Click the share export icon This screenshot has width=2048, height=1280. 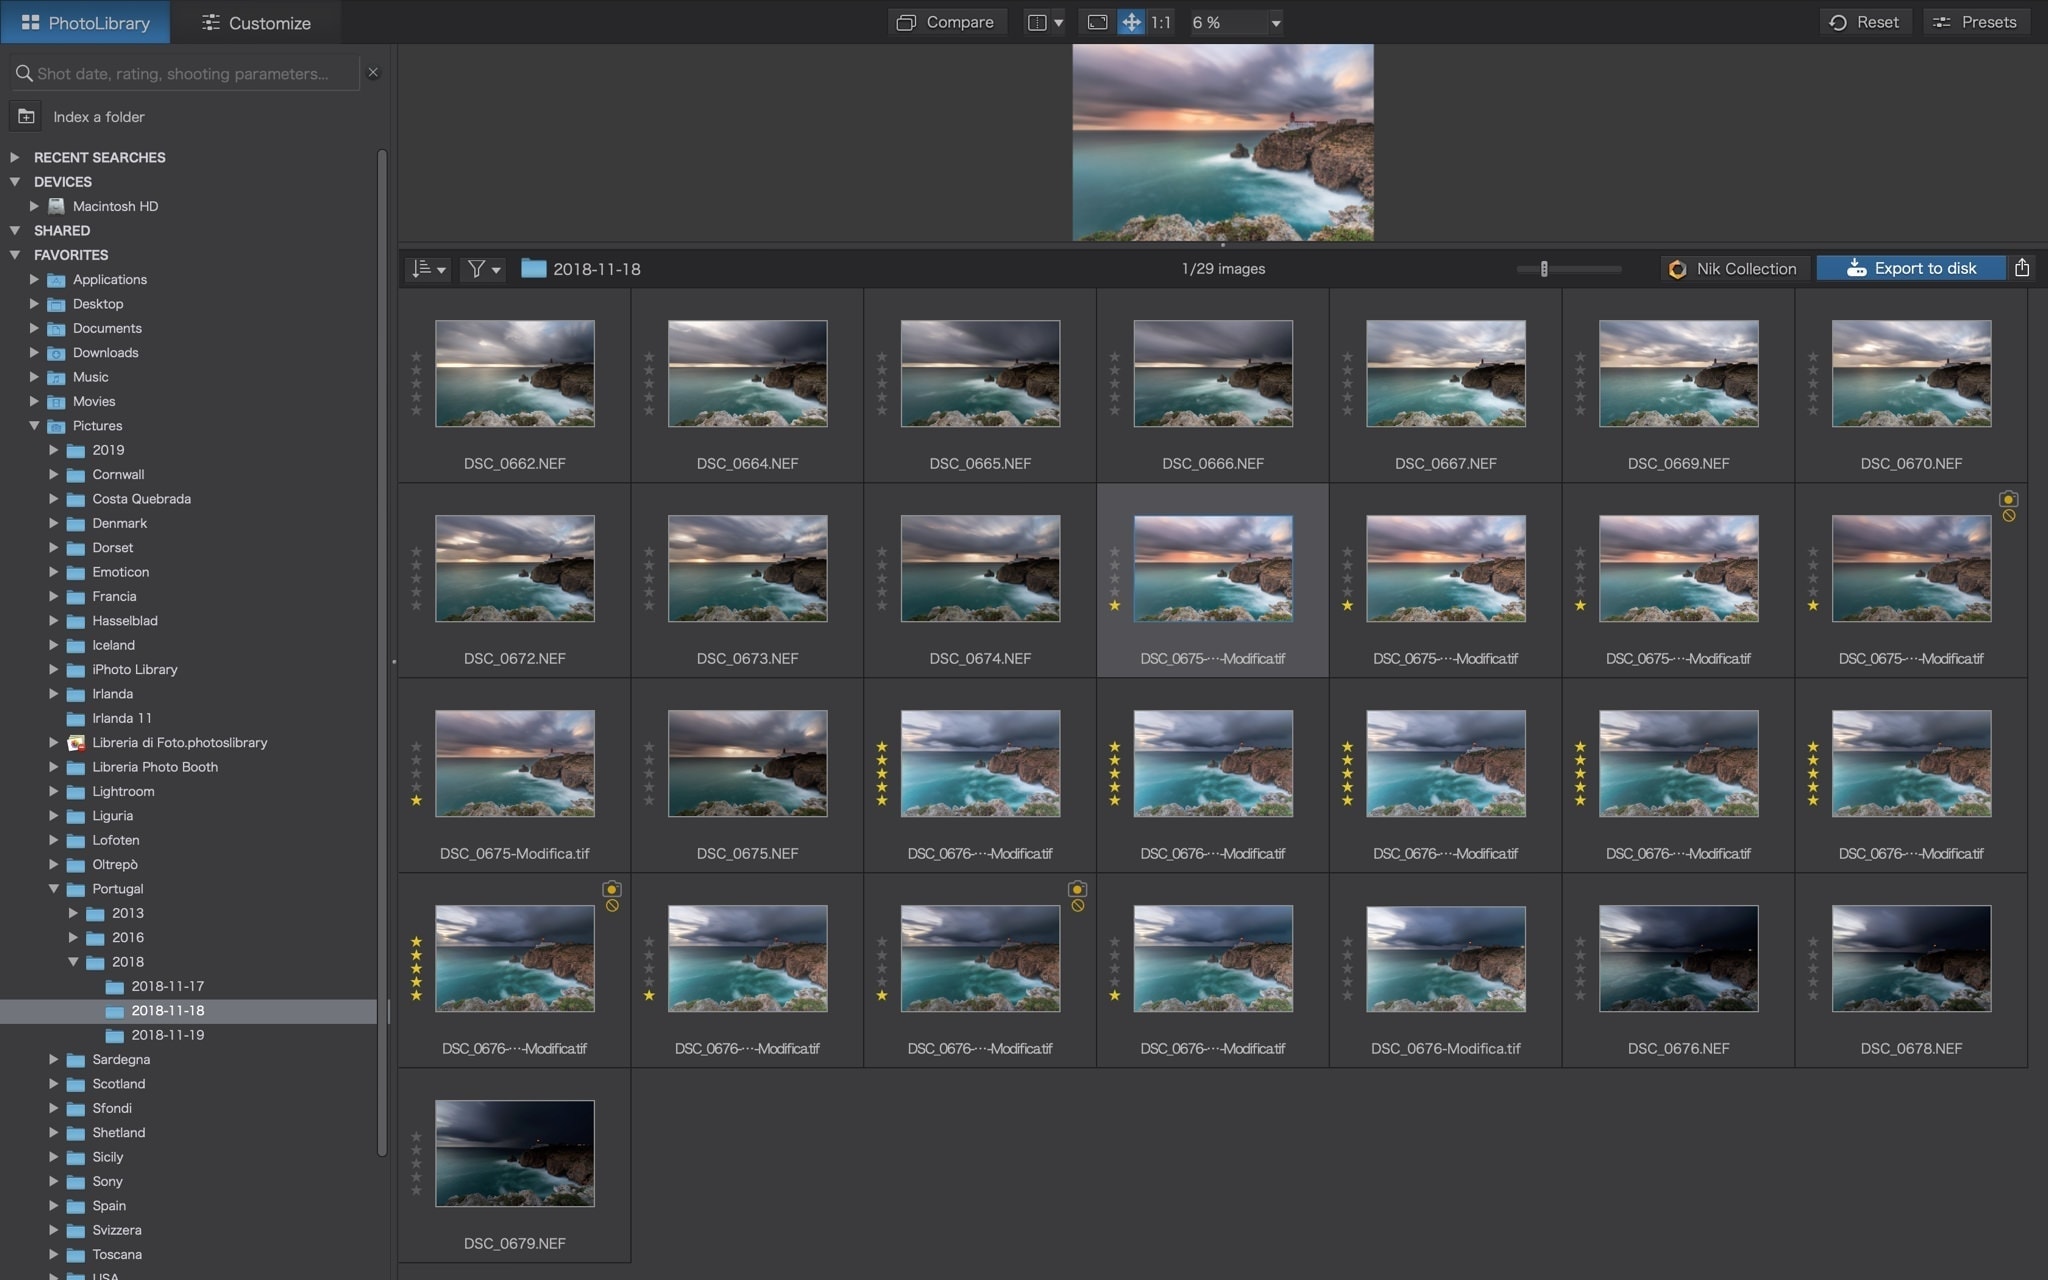[x=2021, y=267]
